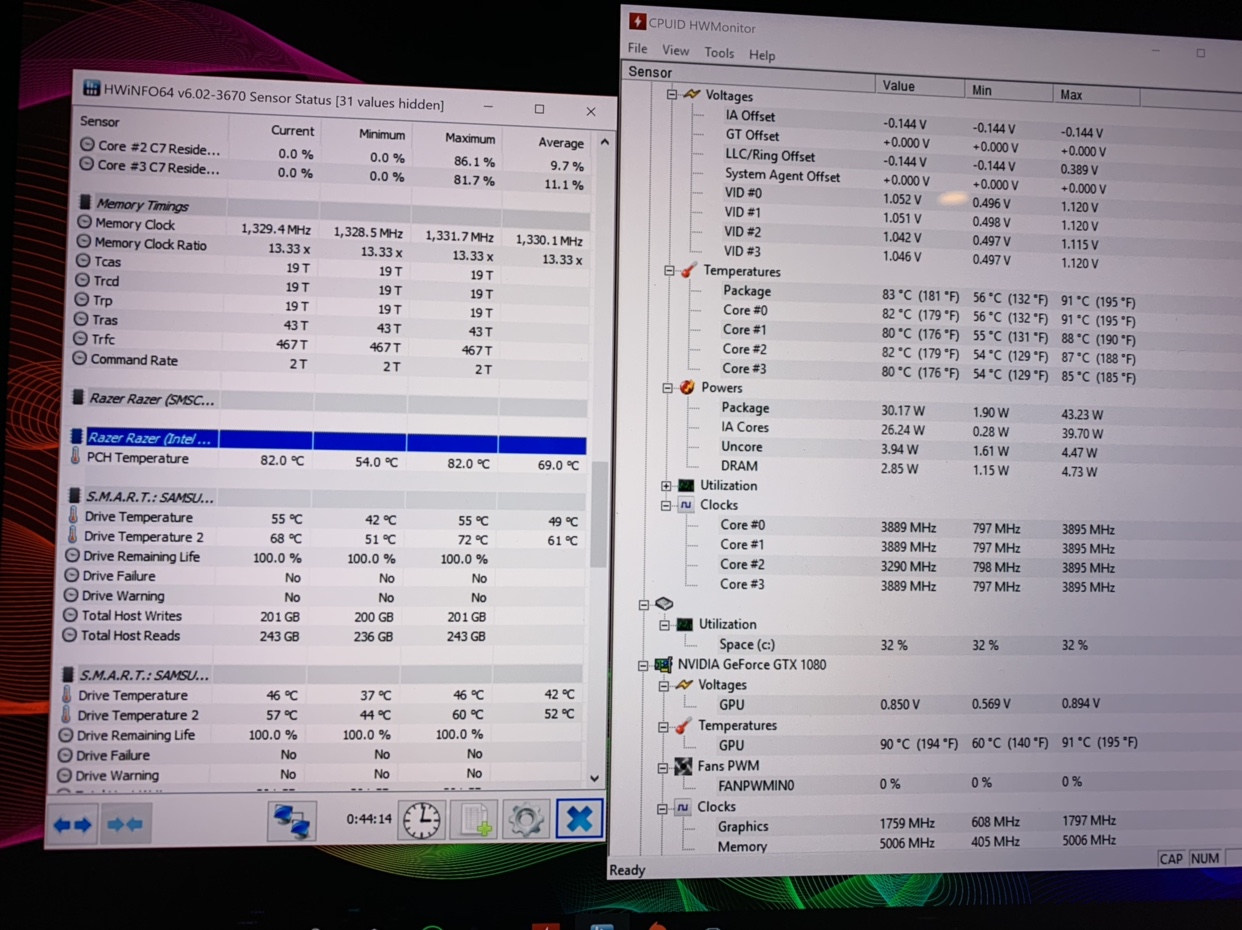Click chip icon beside Memory Timings header
1242x930 pixels.
pyautogui.click(x=85, y=203)
